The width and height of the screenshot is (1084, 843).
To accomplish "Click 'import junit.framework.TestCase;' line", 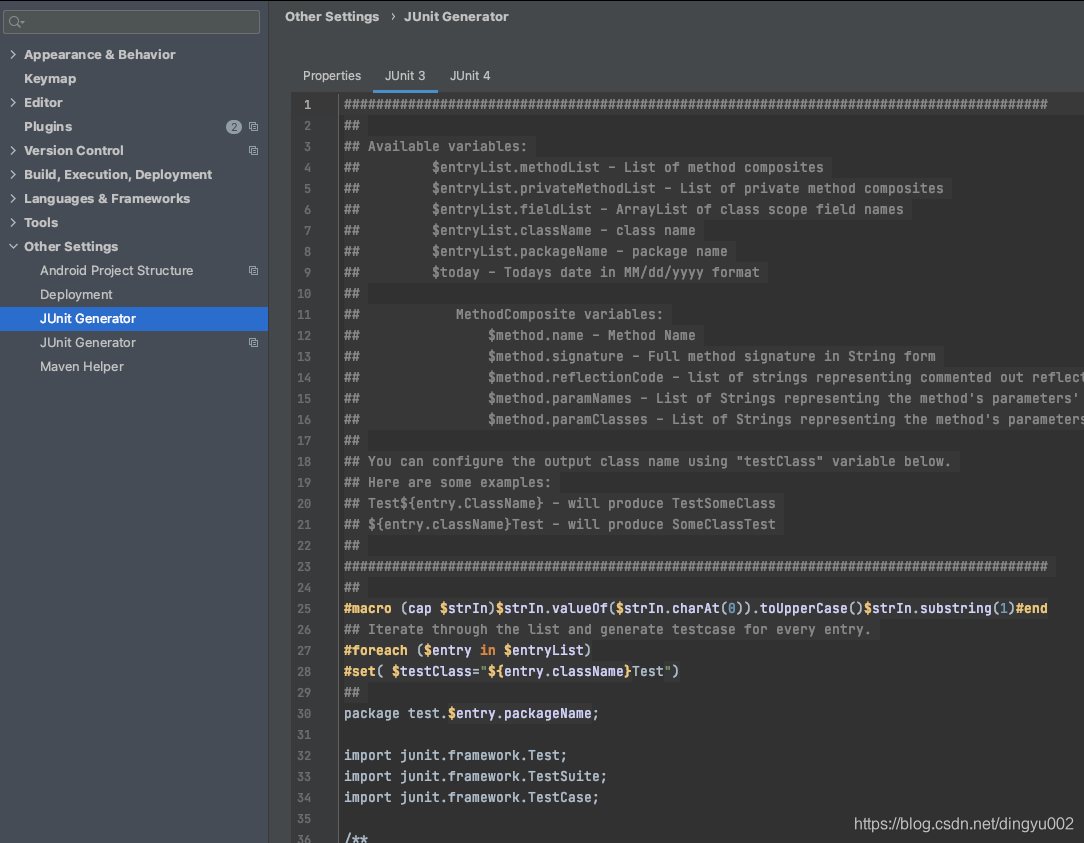I will (x=471, y=797).
